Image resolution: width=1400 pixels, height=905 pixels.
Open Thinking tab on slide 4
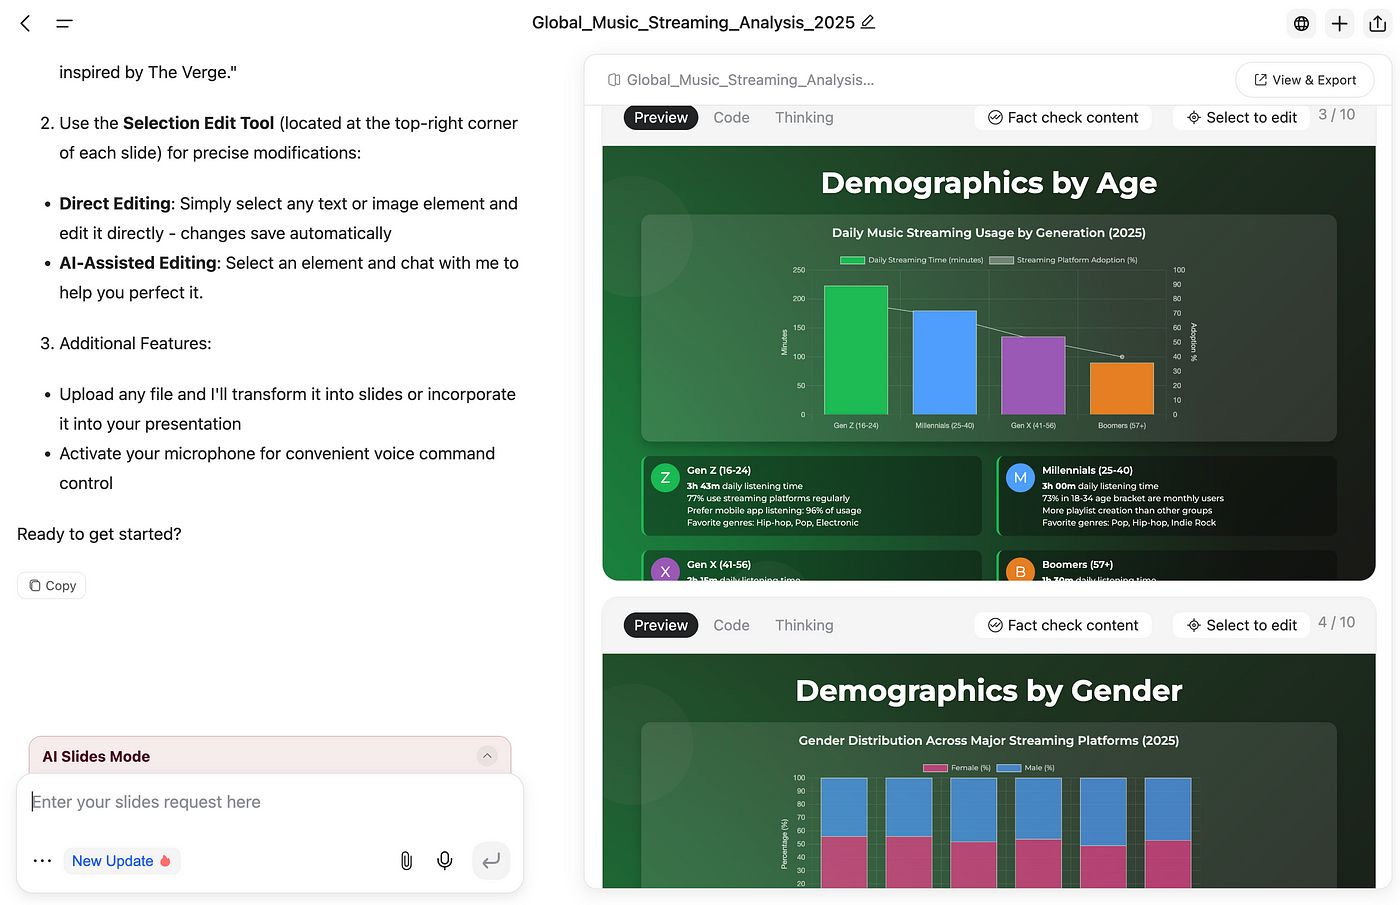(x=804, y=625)
